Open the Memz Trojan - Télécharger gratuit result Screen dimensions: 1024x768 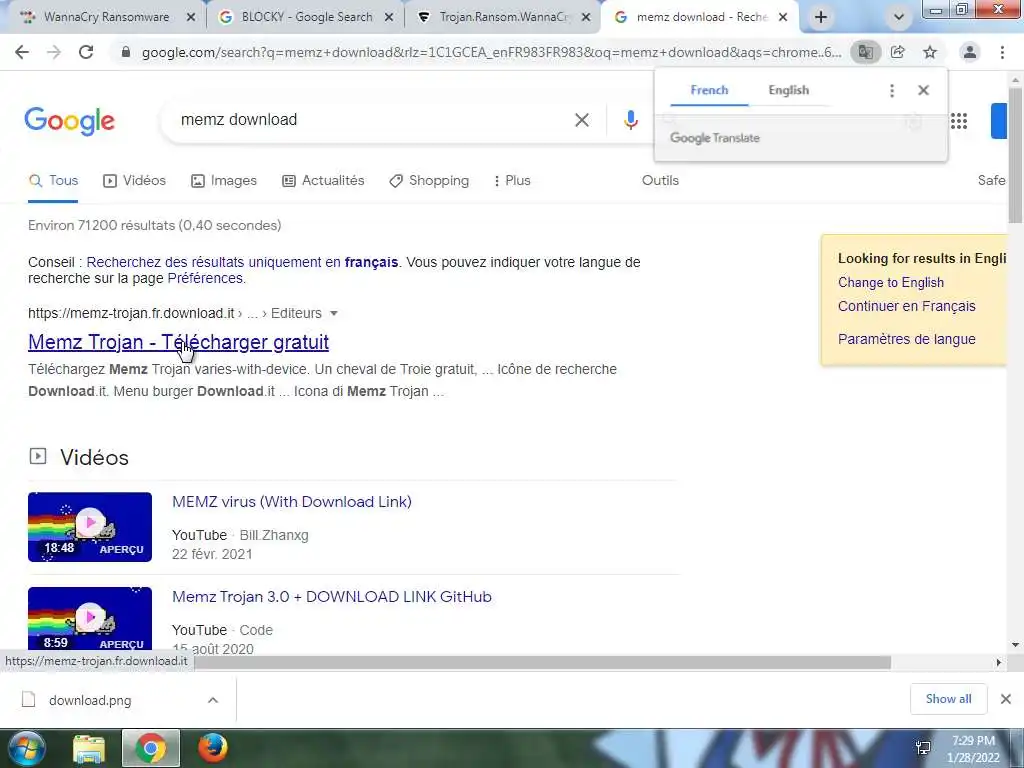178,342
